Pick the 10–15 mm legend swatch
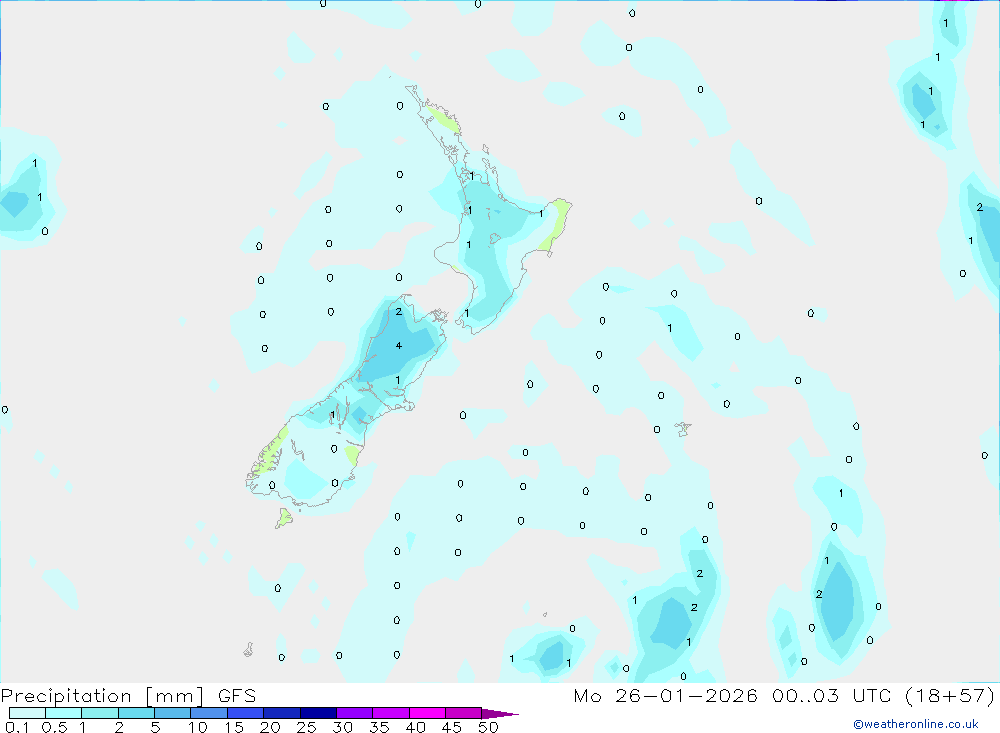Viewport: 1000px width, 733px height. (x=209, y=713)
